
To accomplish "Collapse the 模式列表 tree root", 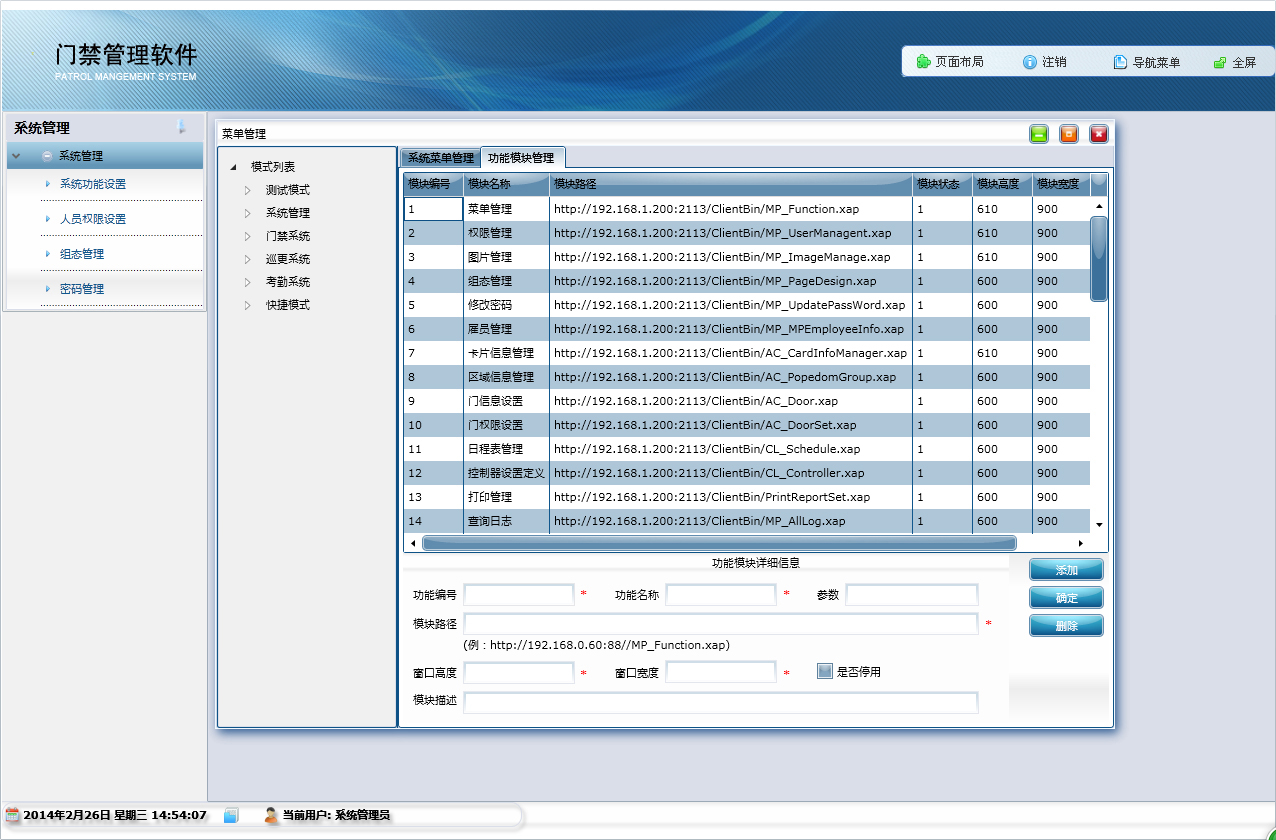I will (233, 167).
